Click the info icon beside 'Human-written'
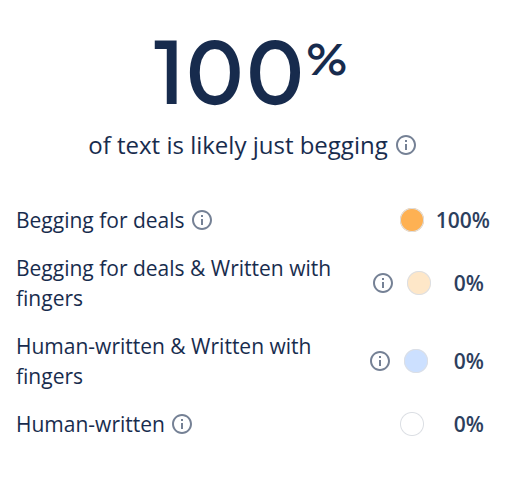This screenshot has width=509, height=493. (x=182, y=424)
